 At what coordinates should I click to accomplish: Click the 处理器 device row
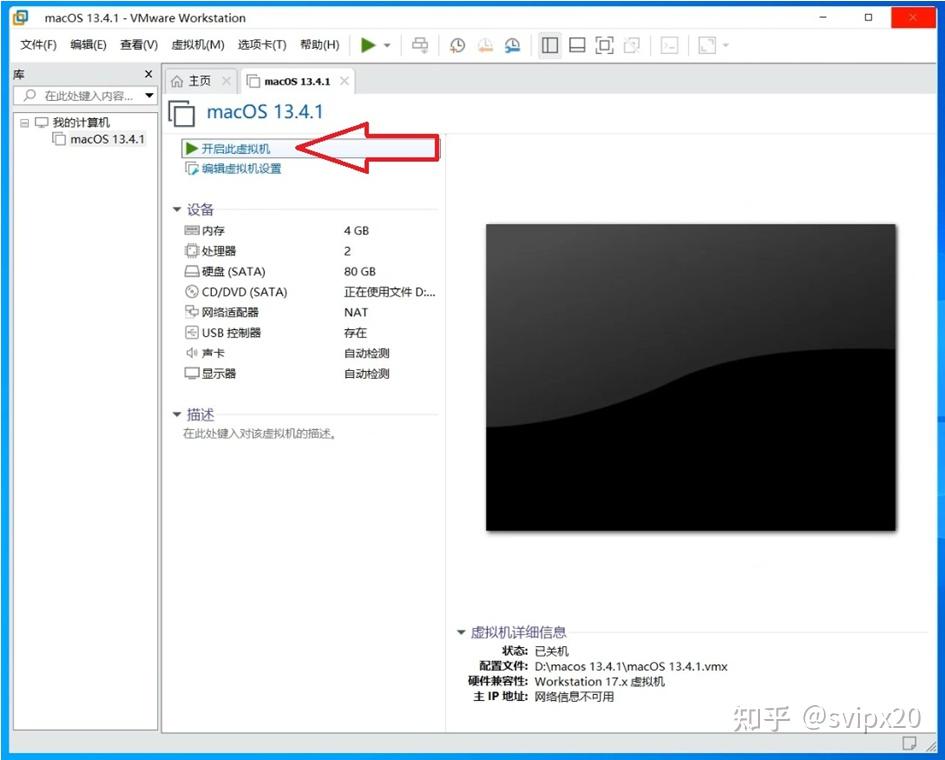tap(310, 251)
